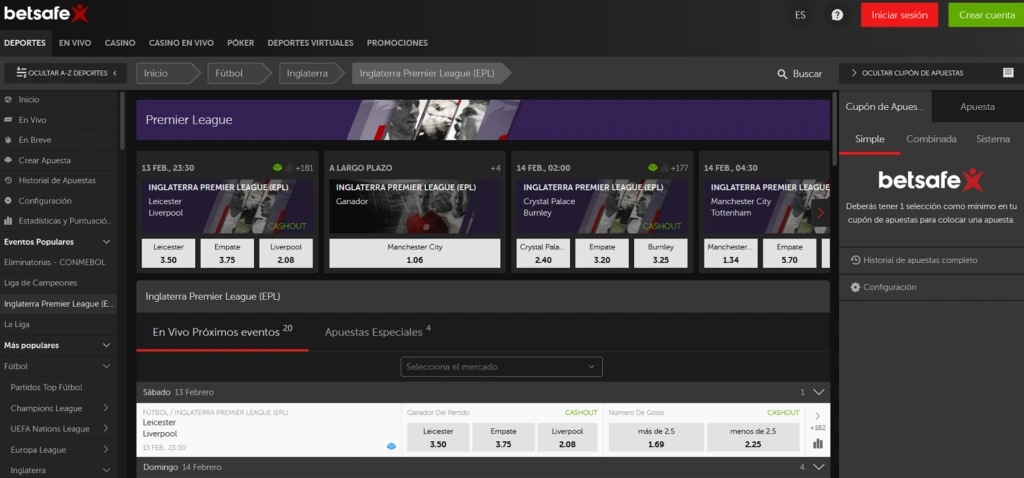1024x478 pixels.
Task: Collapse the Fútbol sidebar group
Action: (x=106, y=366)
